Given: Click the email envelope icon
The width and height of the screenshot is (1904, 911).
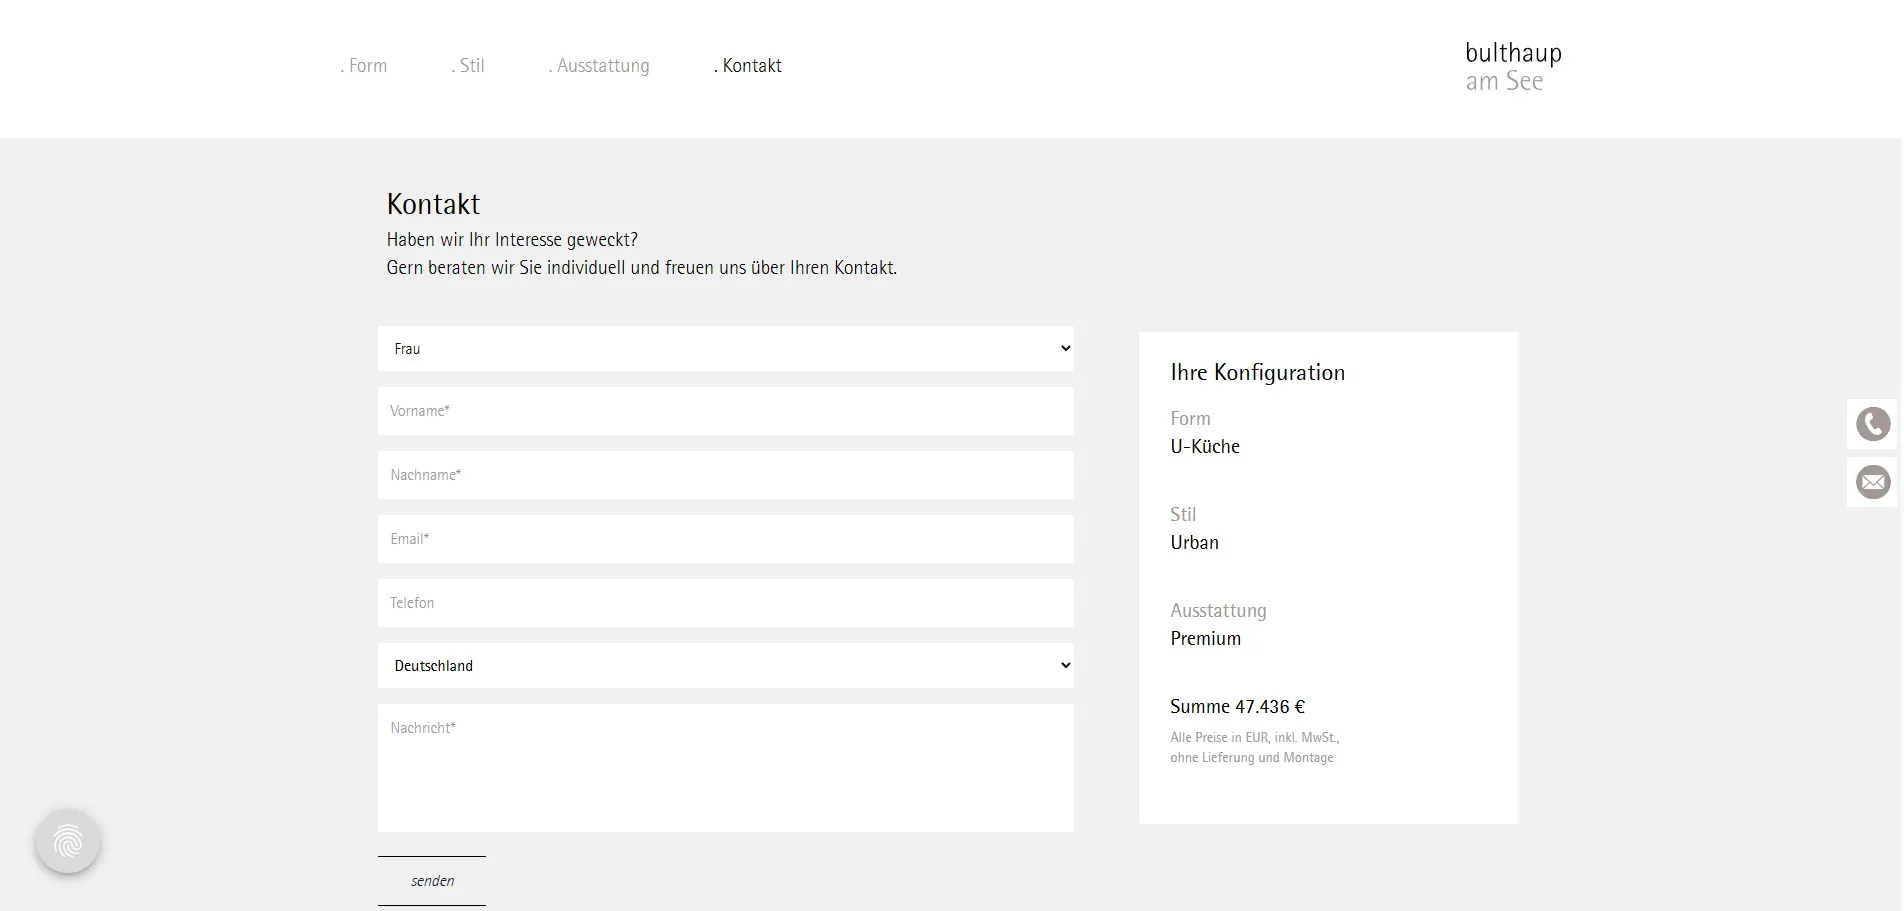Looking at the screenshot, I should [1872, 482].
